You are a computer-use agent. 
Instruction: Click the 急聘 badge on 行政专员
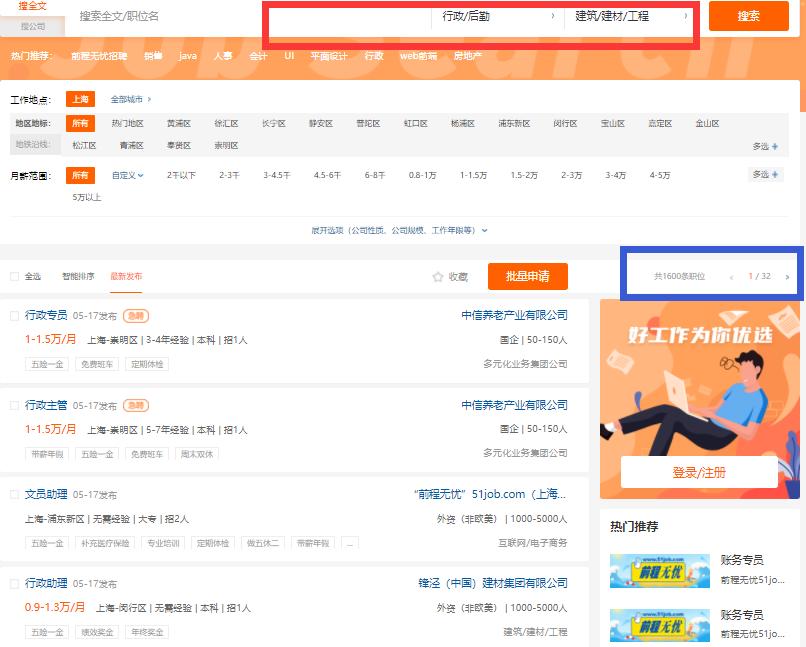136,316
